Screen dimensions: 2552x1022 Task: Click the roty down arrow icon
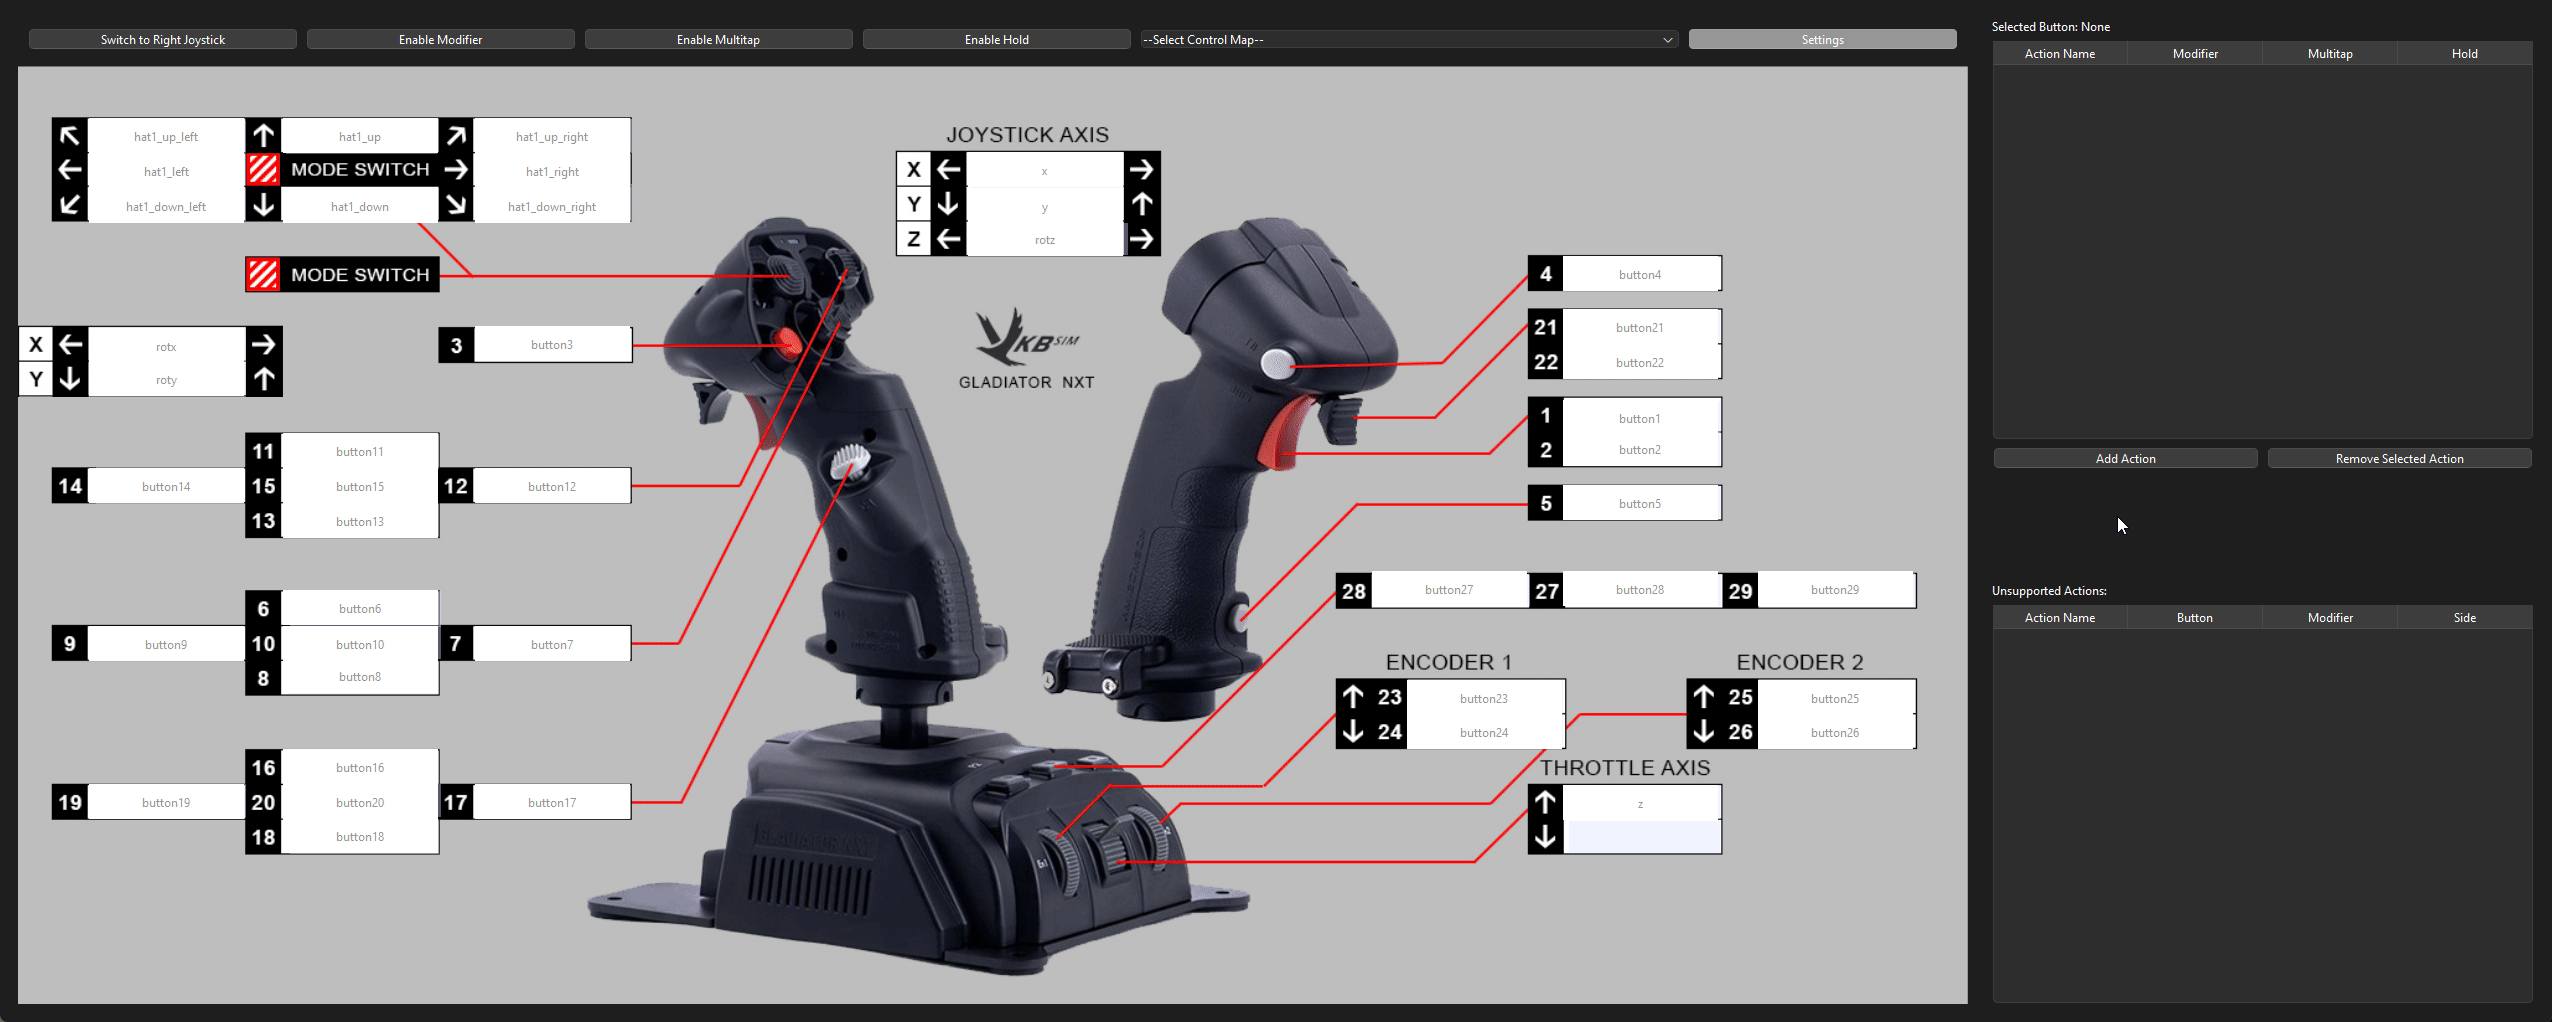70,379
